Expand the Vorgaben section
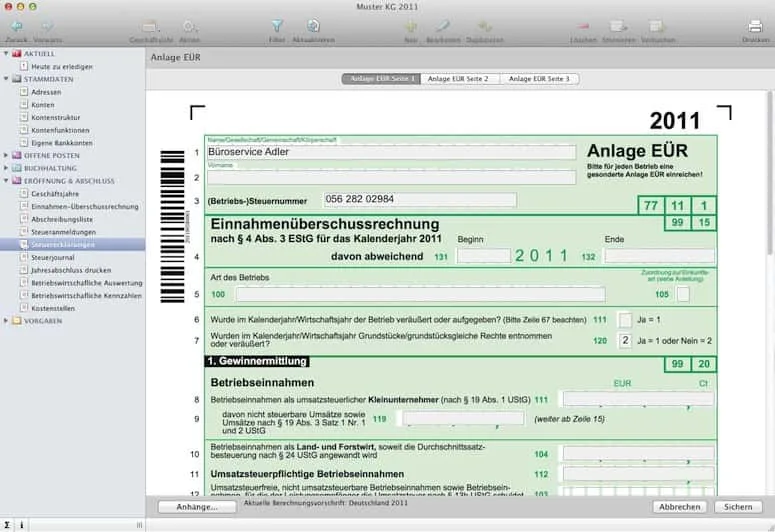The image size is (775, 532). coord(6,321)
